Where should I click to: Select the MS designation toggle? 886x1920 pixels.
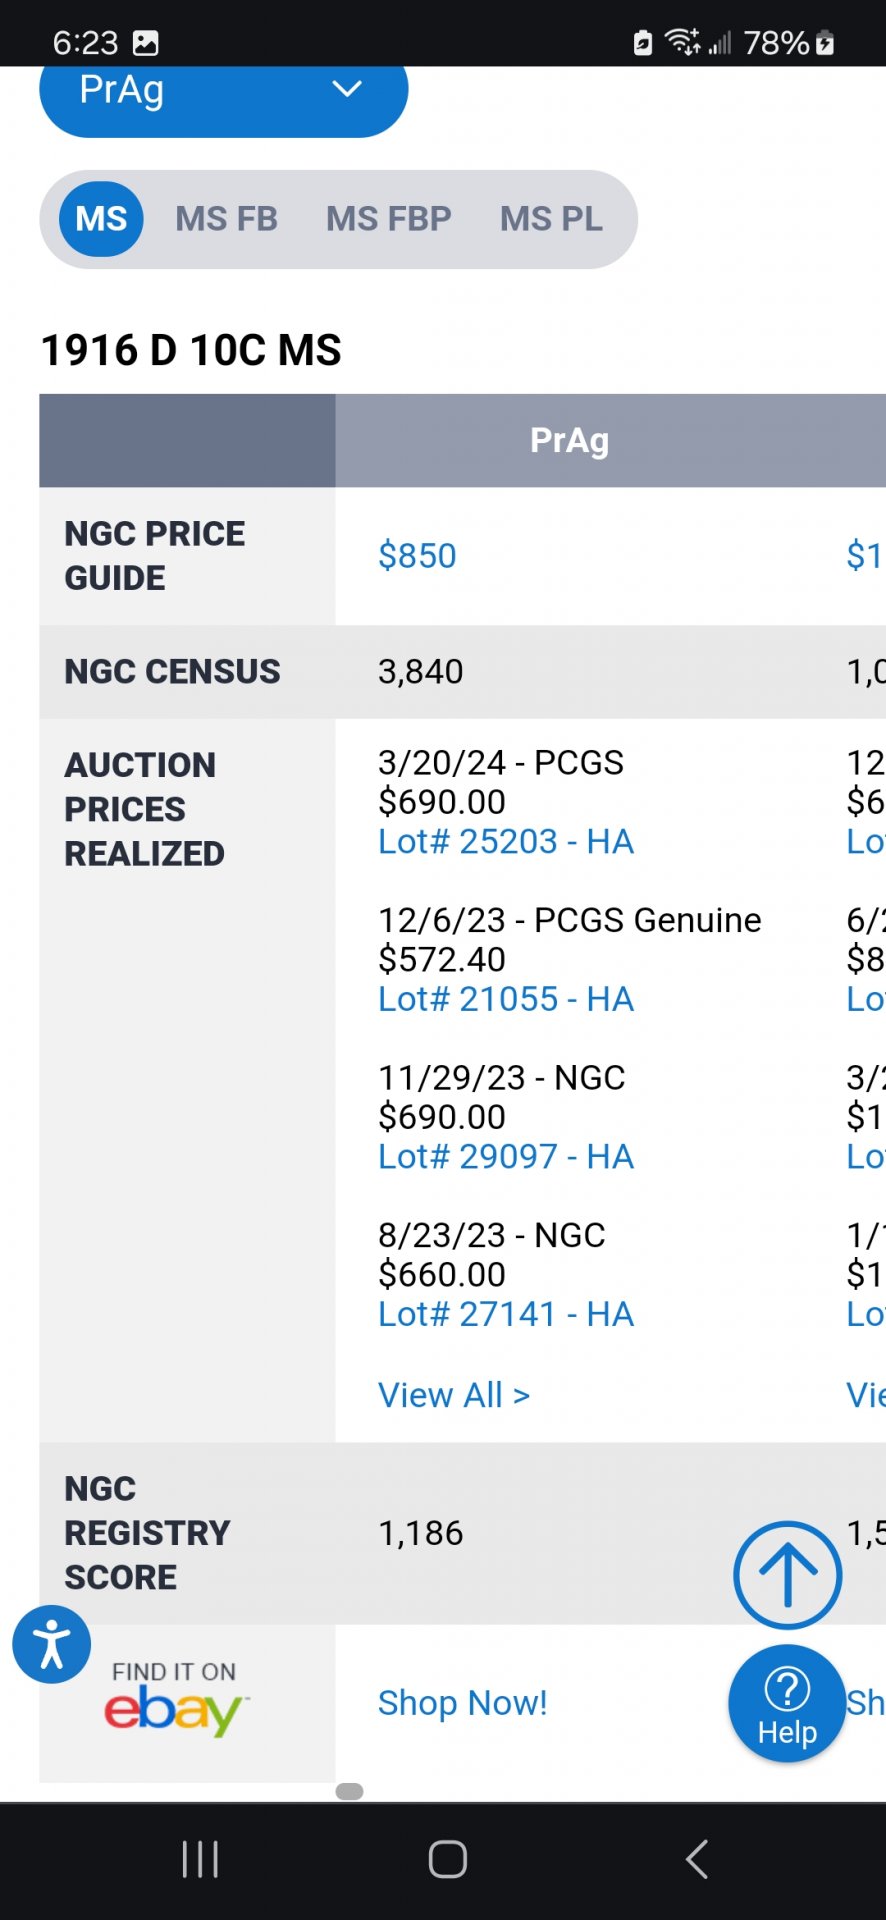pyautogui.click(x=101, y=219)
